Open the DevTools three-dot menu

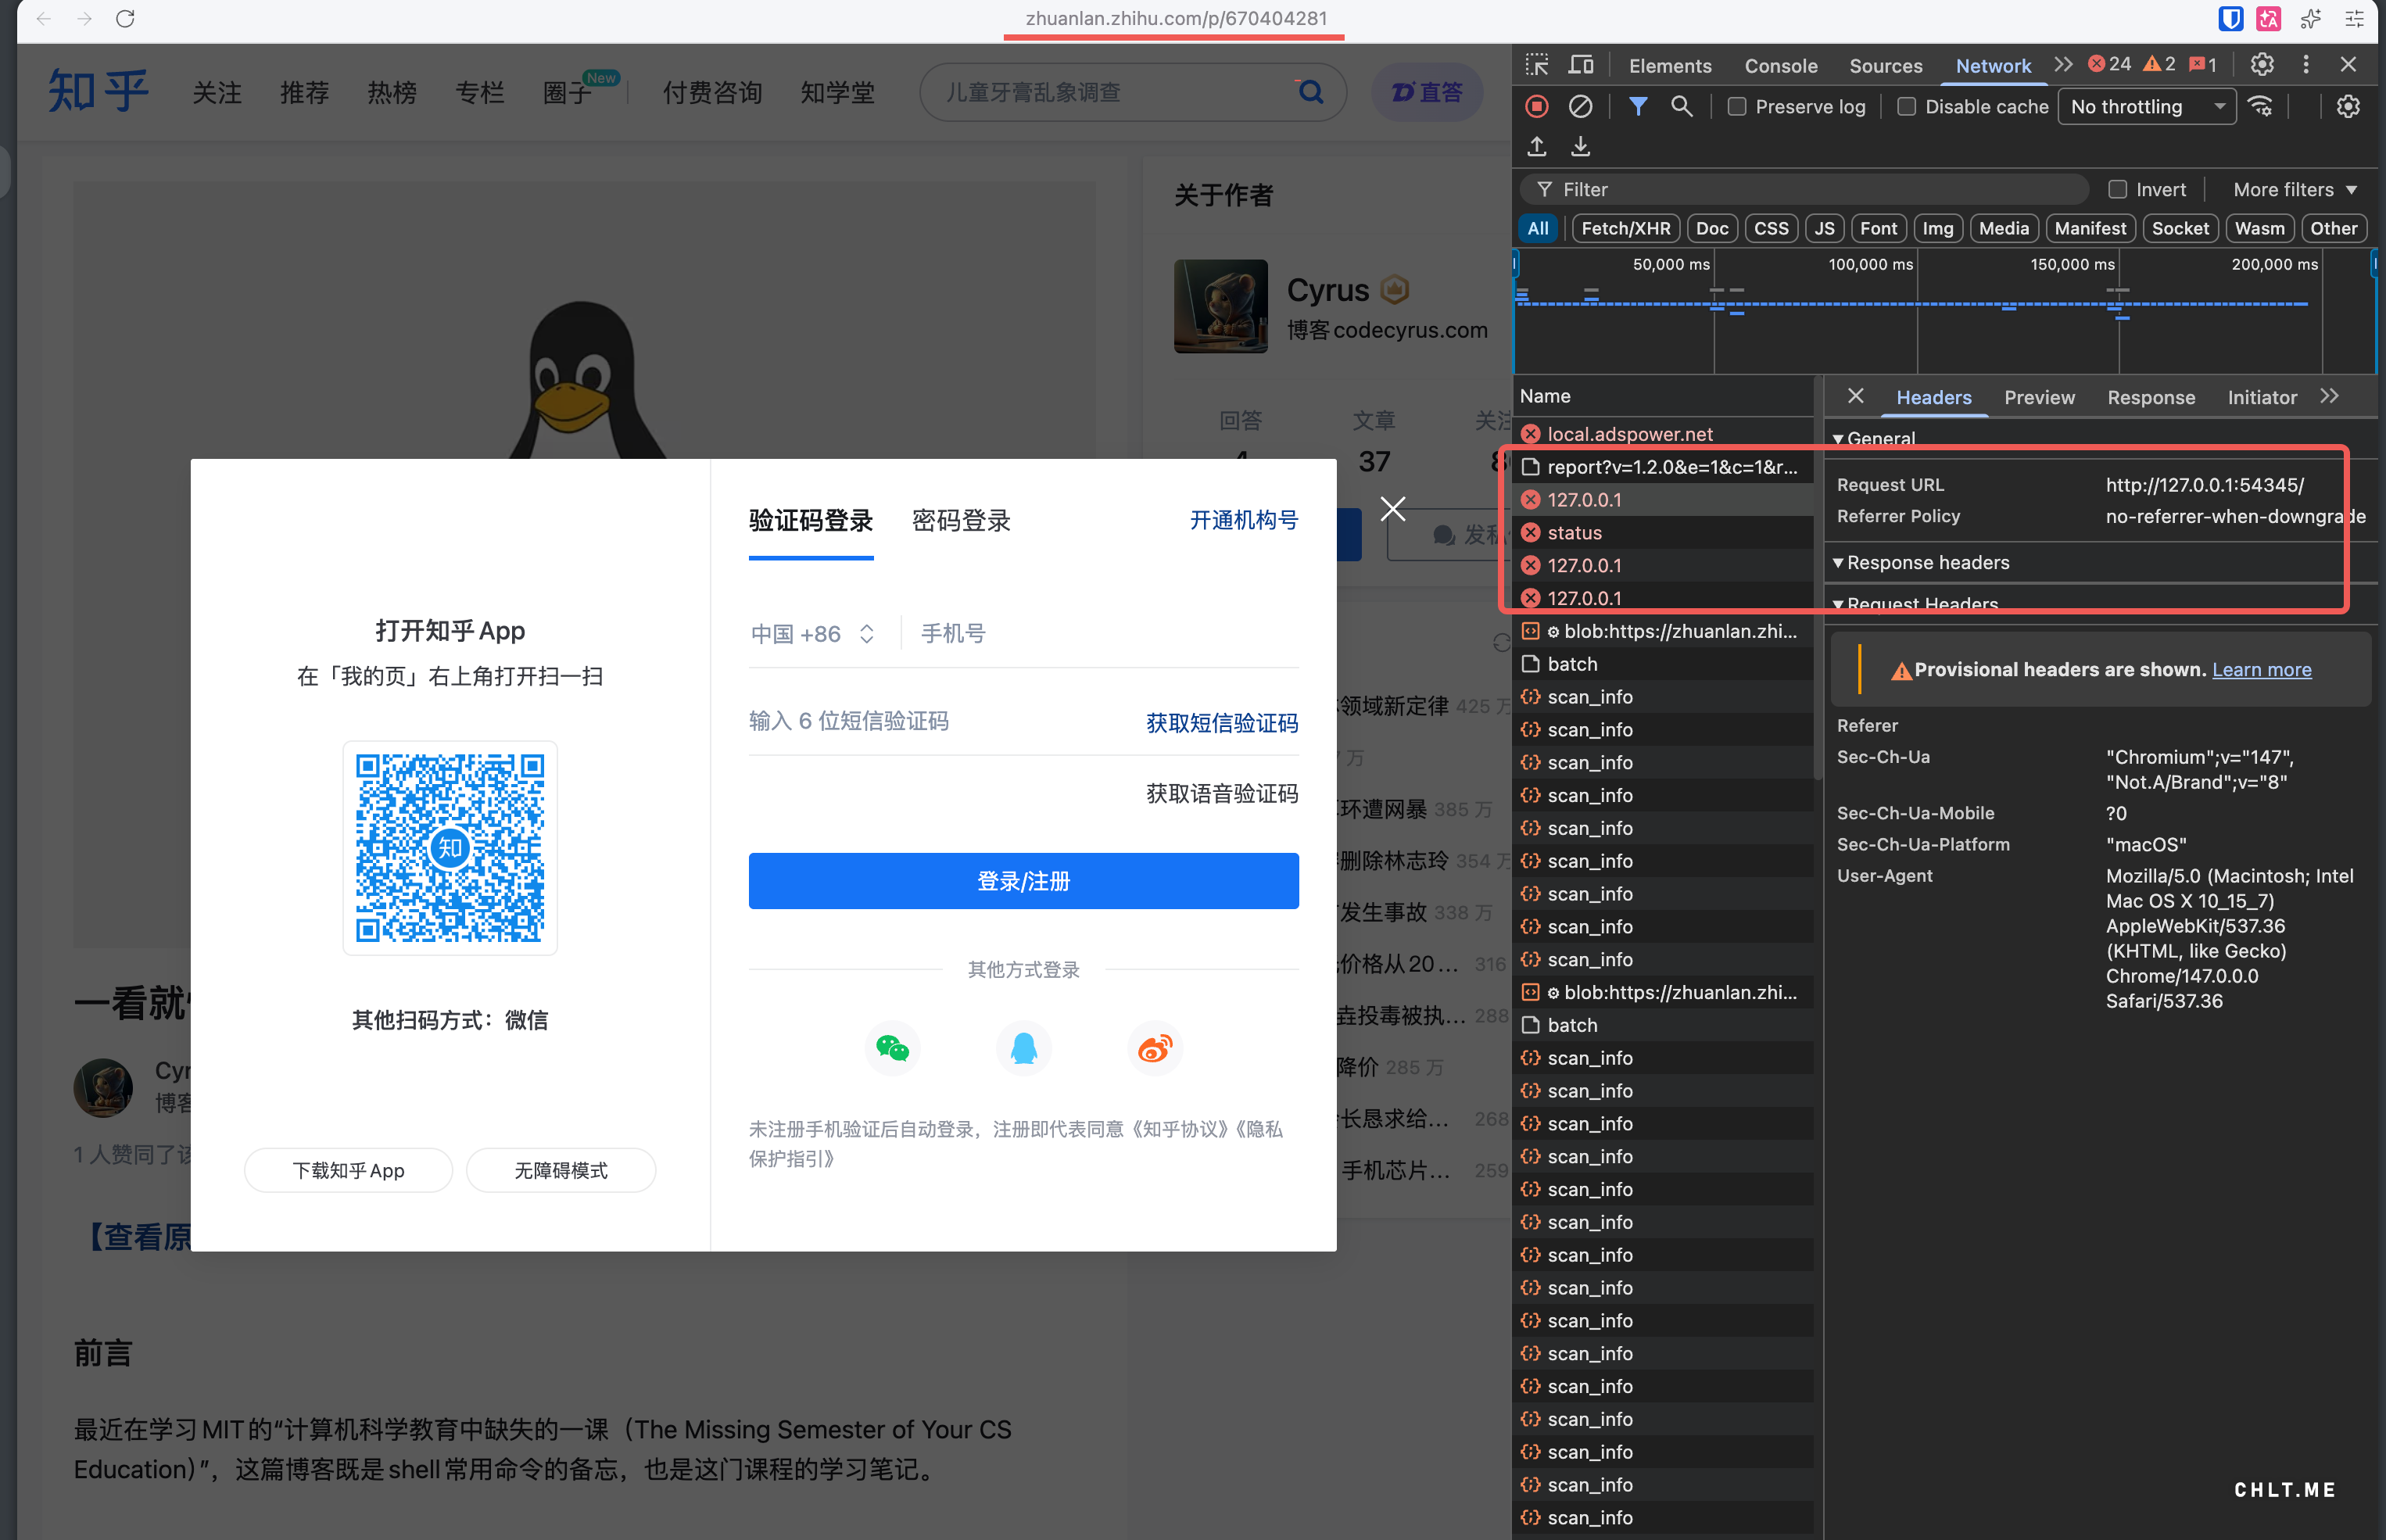[x=2306, y=65]
